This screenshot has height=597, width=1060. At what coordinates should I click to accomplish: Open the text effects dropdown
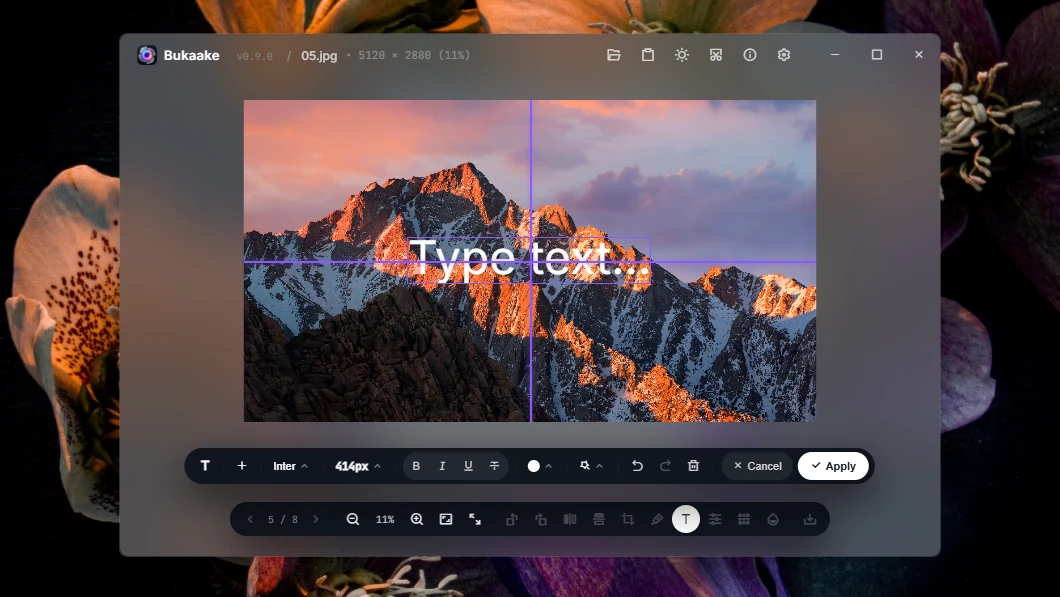point(591,466)
